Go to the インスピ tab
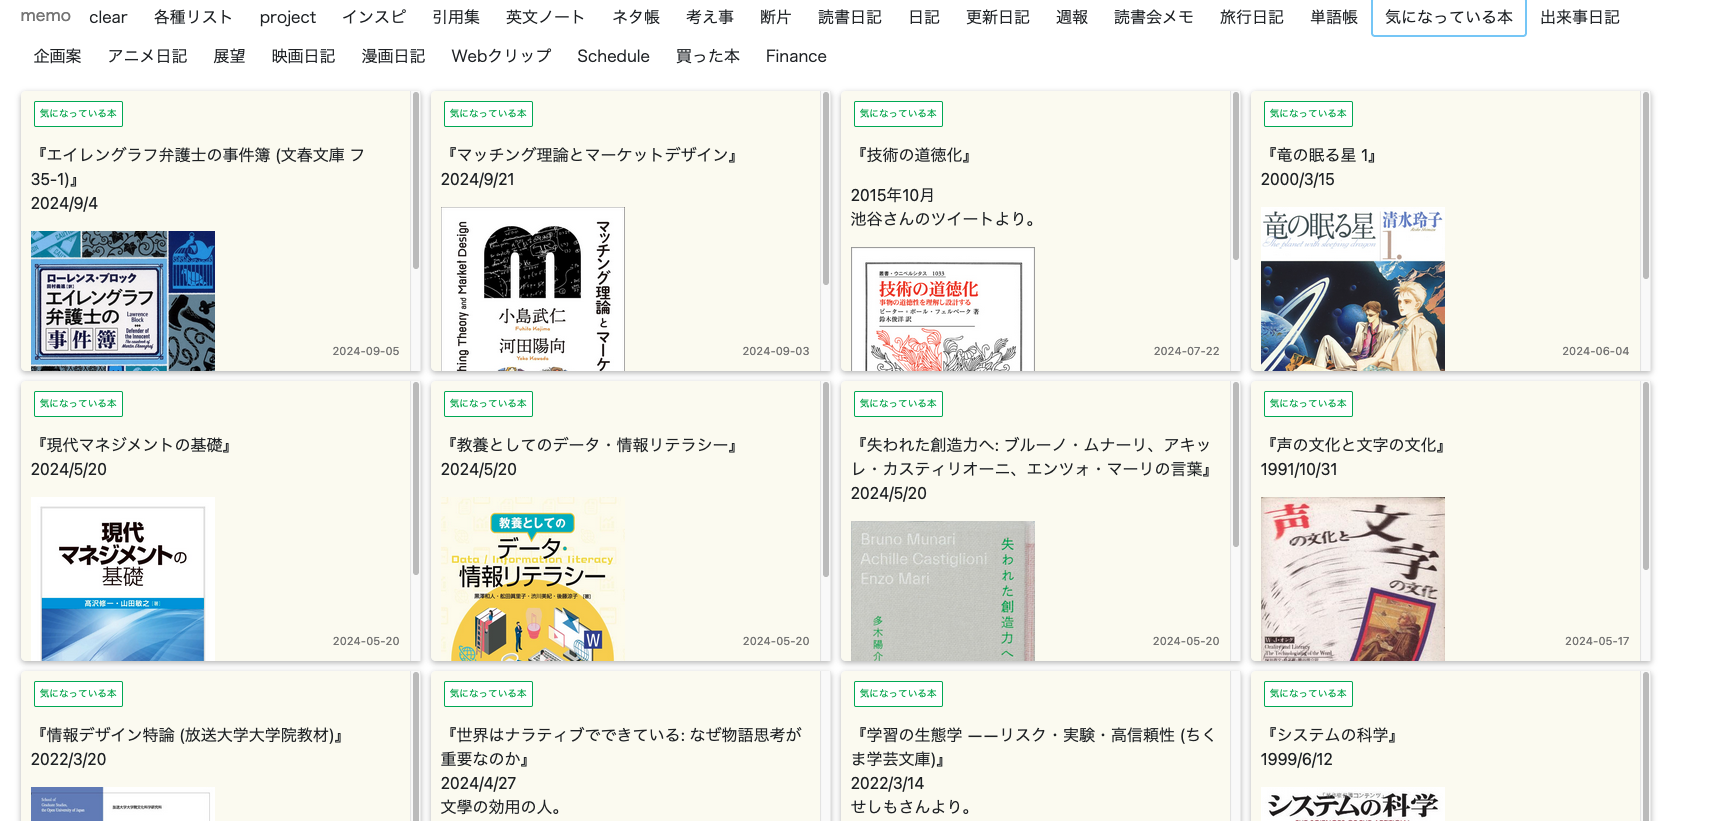The height and width of the screenshot is (821, 1724). tap(374, 17)
